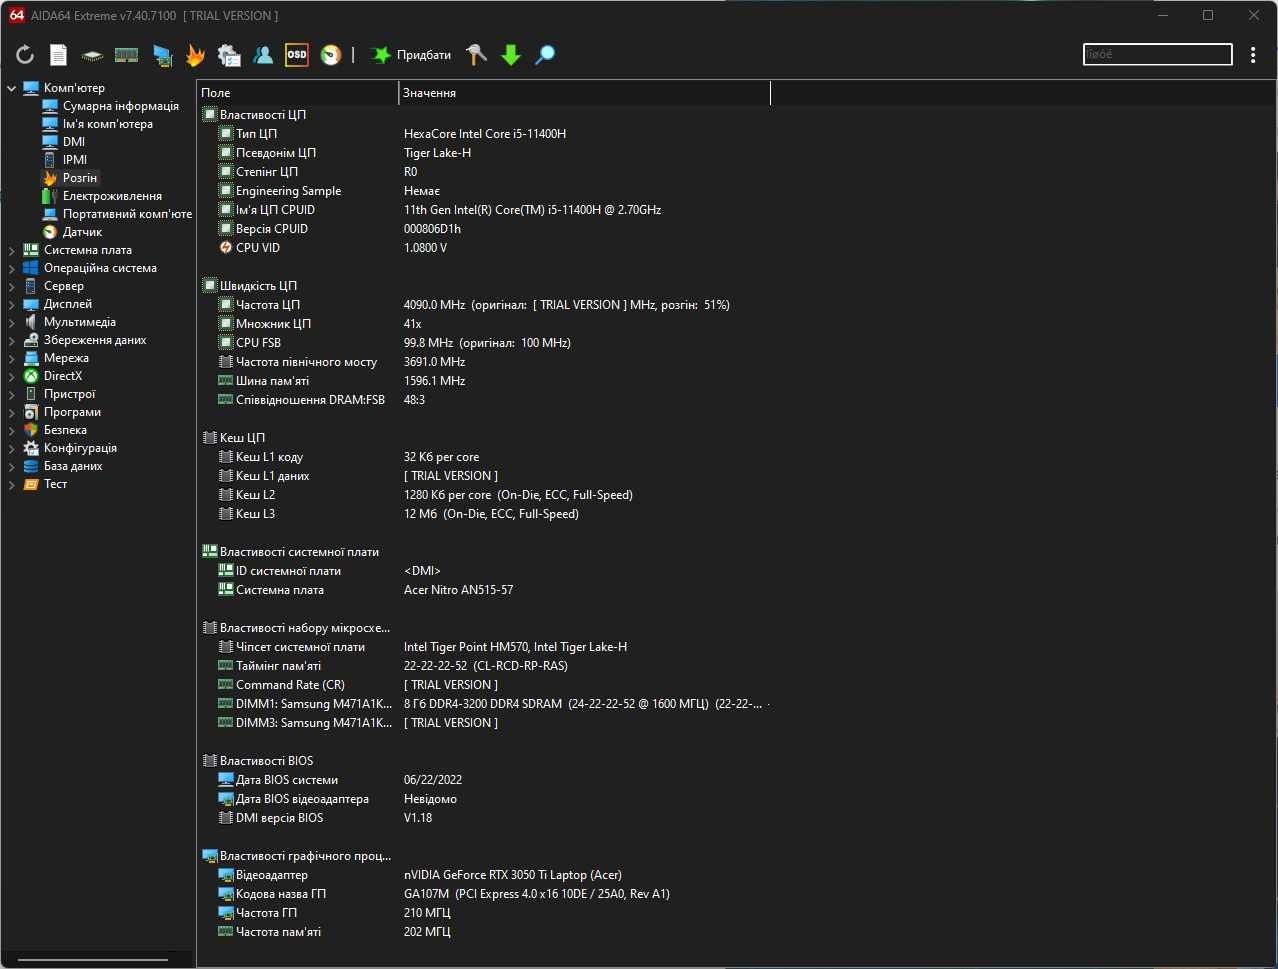Select the Розгін tree item
Viewport: 1278px width, 969px height.
click(x=80, y=178)
